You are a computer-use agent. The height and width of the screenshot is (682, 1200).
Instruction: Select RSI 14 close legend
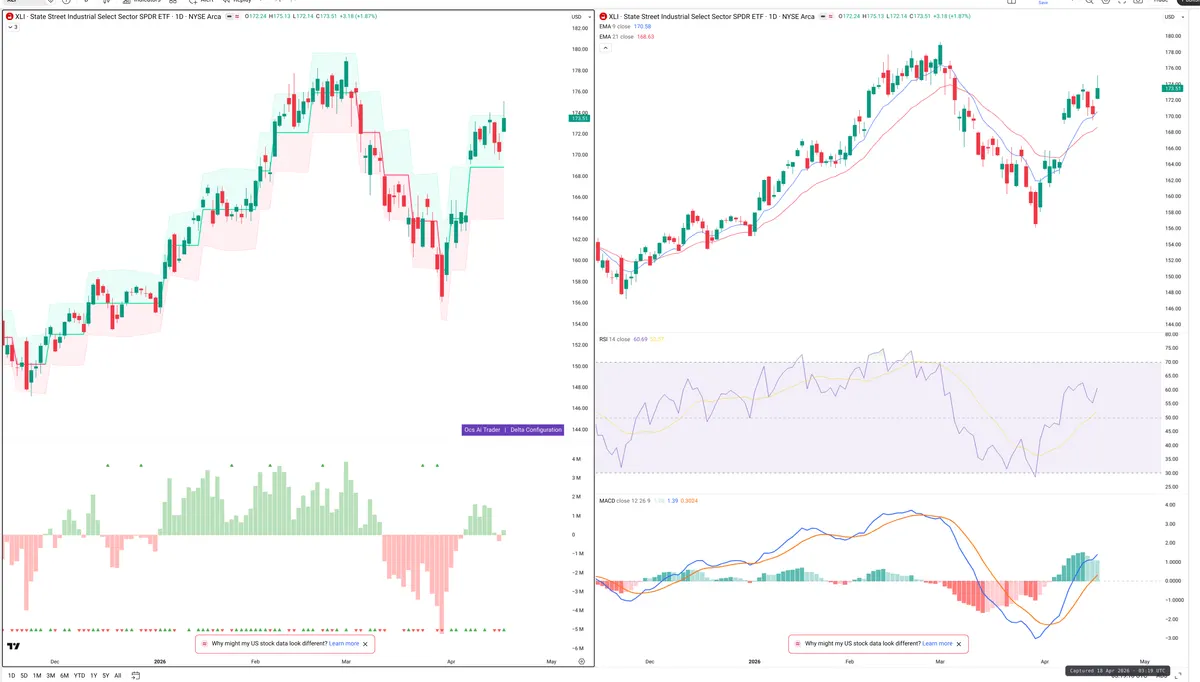coord(614,339)
